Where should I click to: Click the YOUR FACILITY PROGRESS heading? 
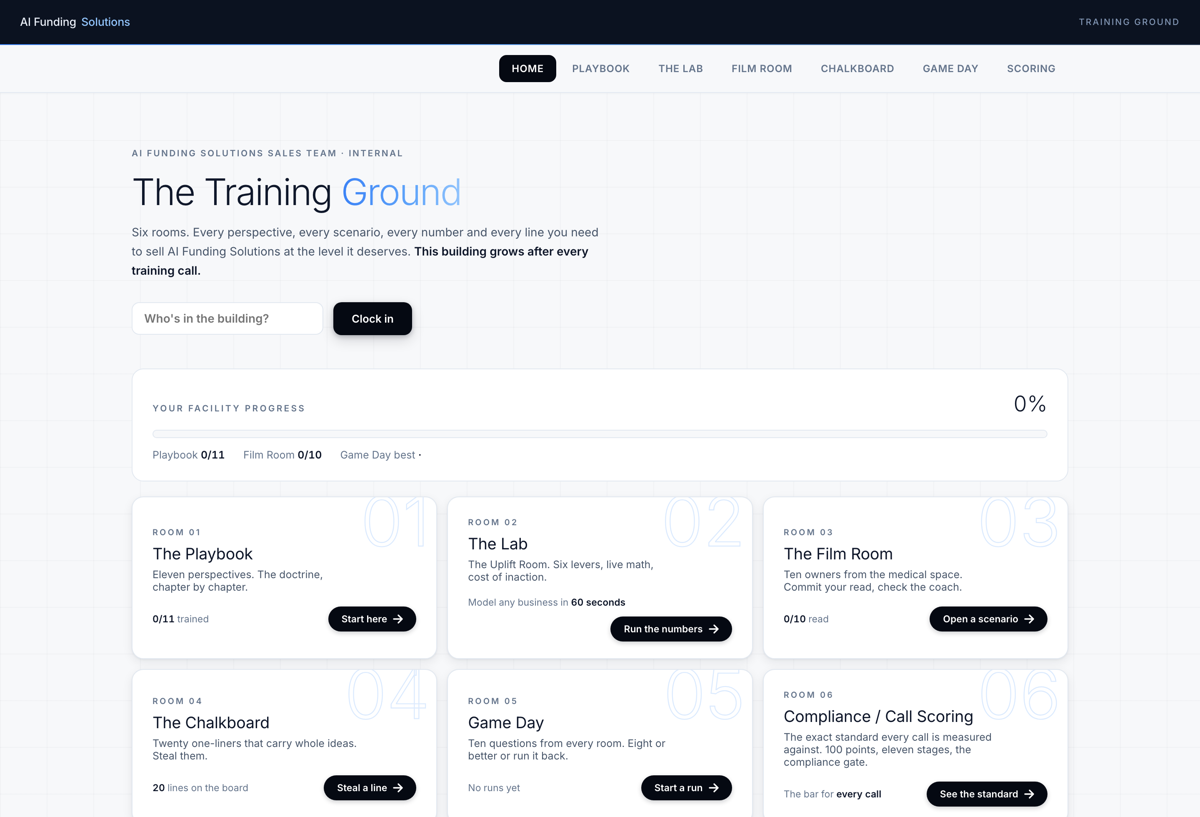click(229, 408)
